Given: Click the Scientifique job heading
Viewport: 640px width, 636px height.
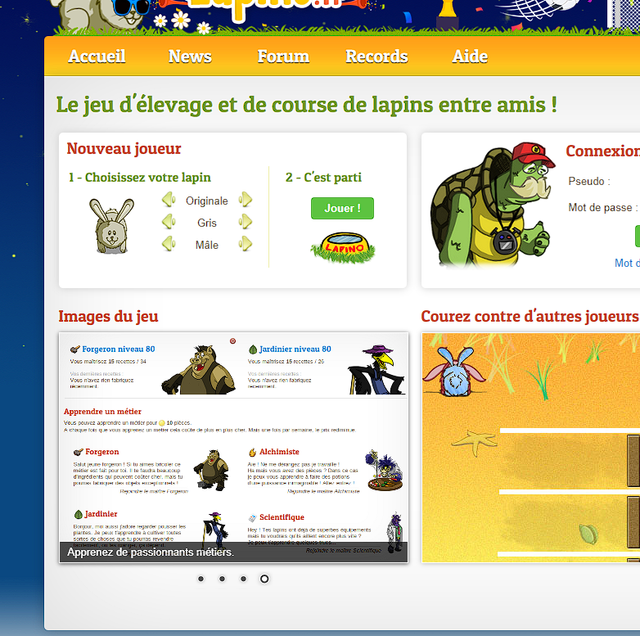Looking at the screenshot, I should click(282, 517).
